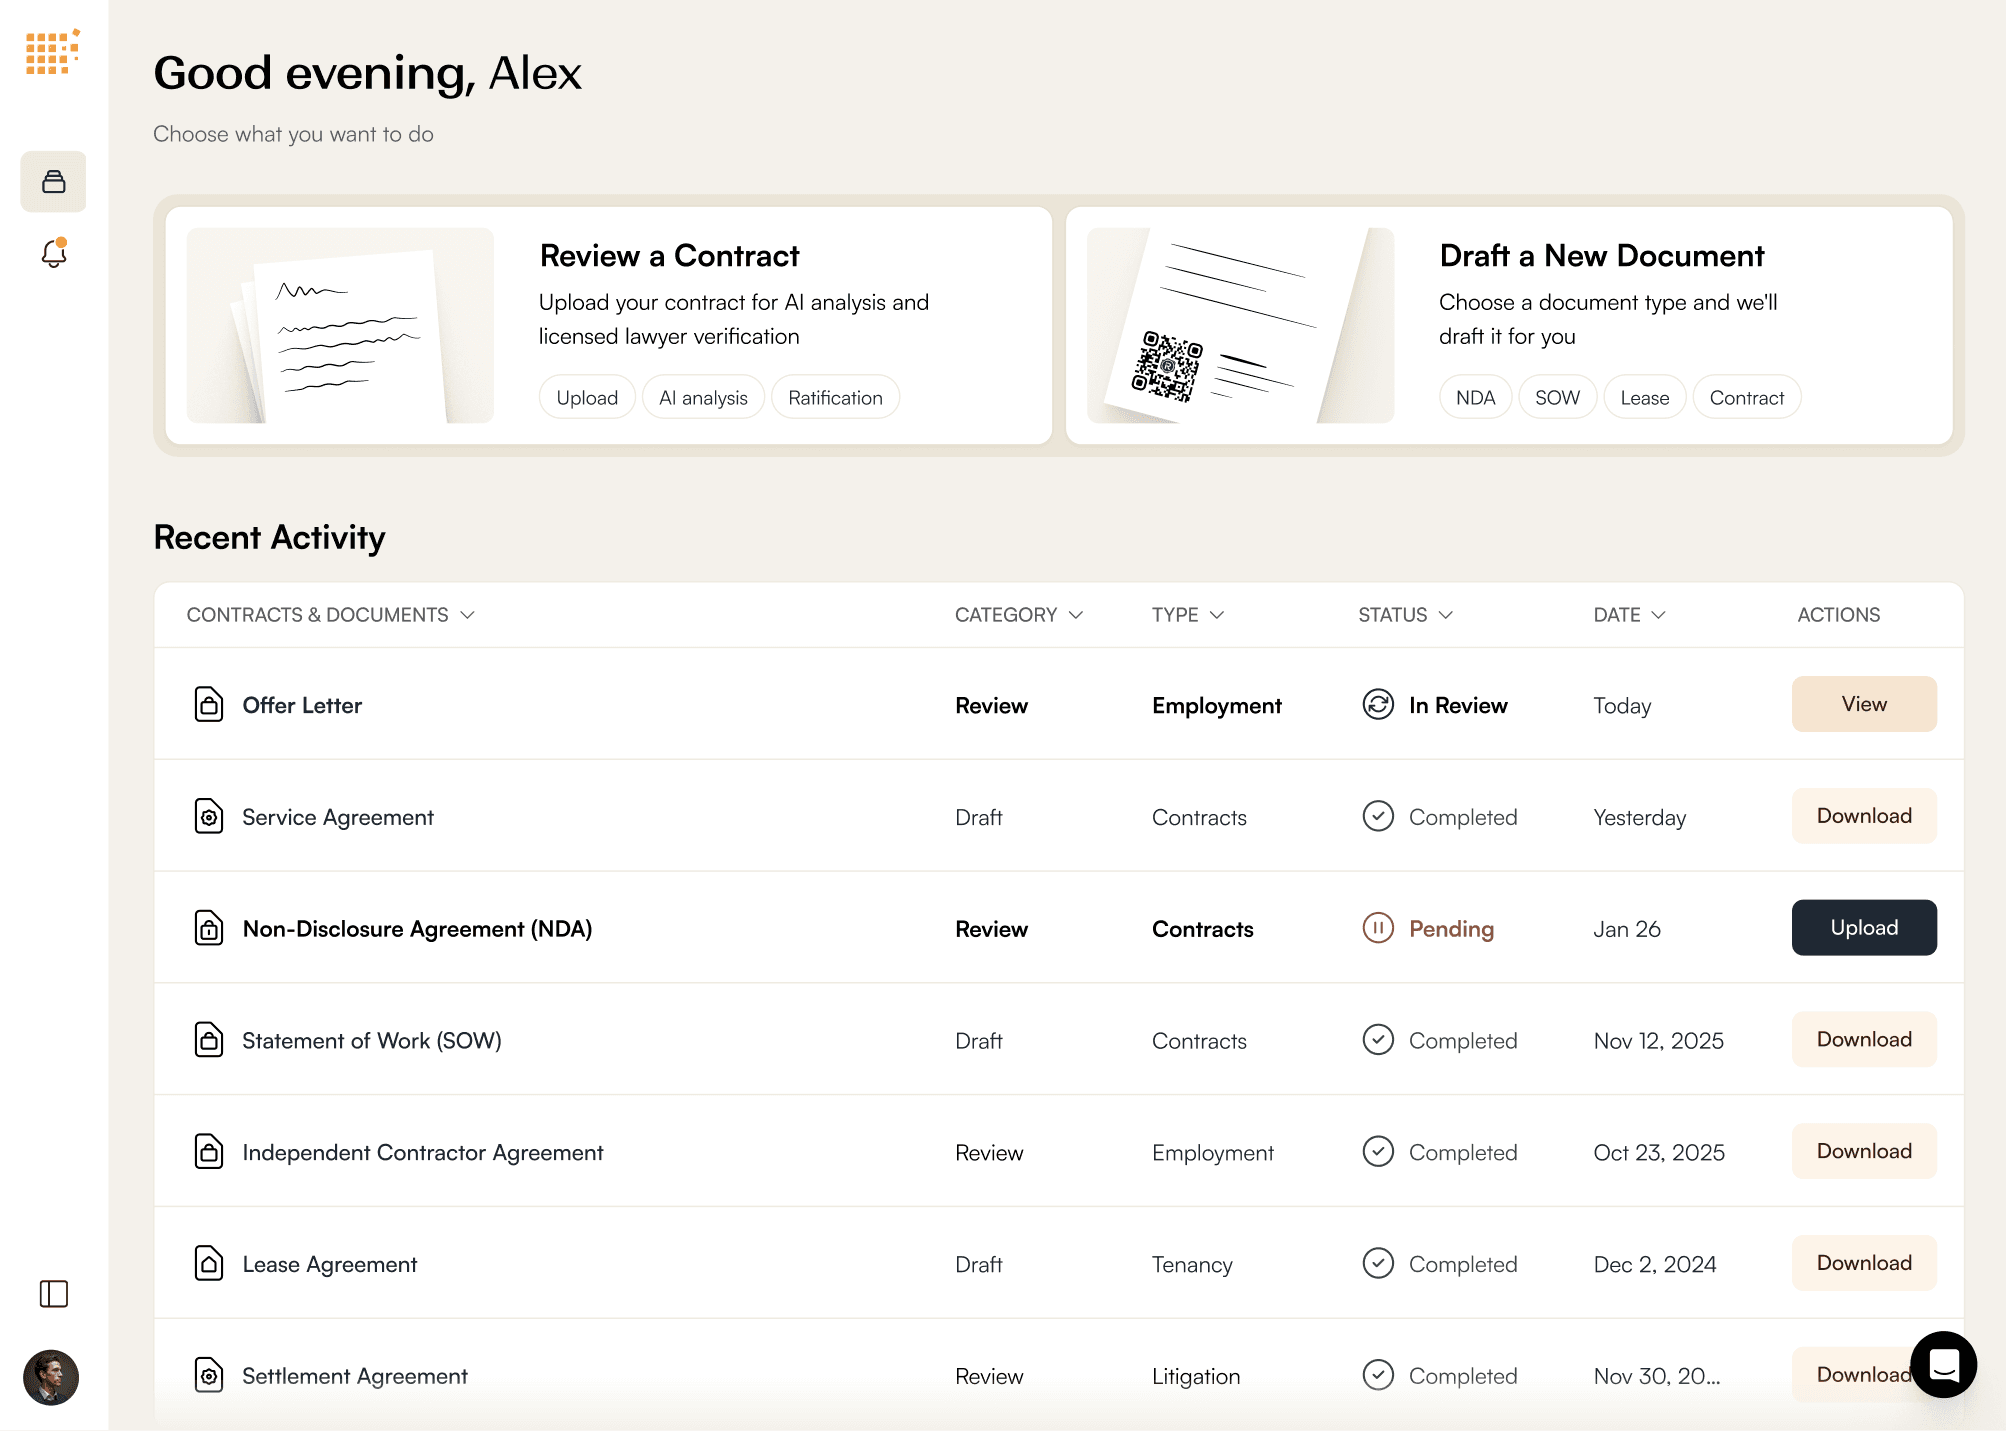2006x1431 pixels.
Task: Click the NDA locked document icon
Action: pos(208,929)
